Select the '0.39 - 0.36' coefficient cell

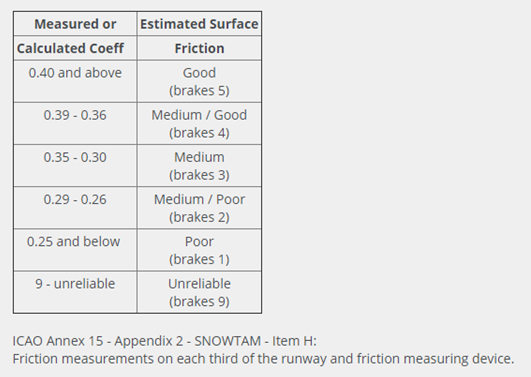click(x=75, y=124)
